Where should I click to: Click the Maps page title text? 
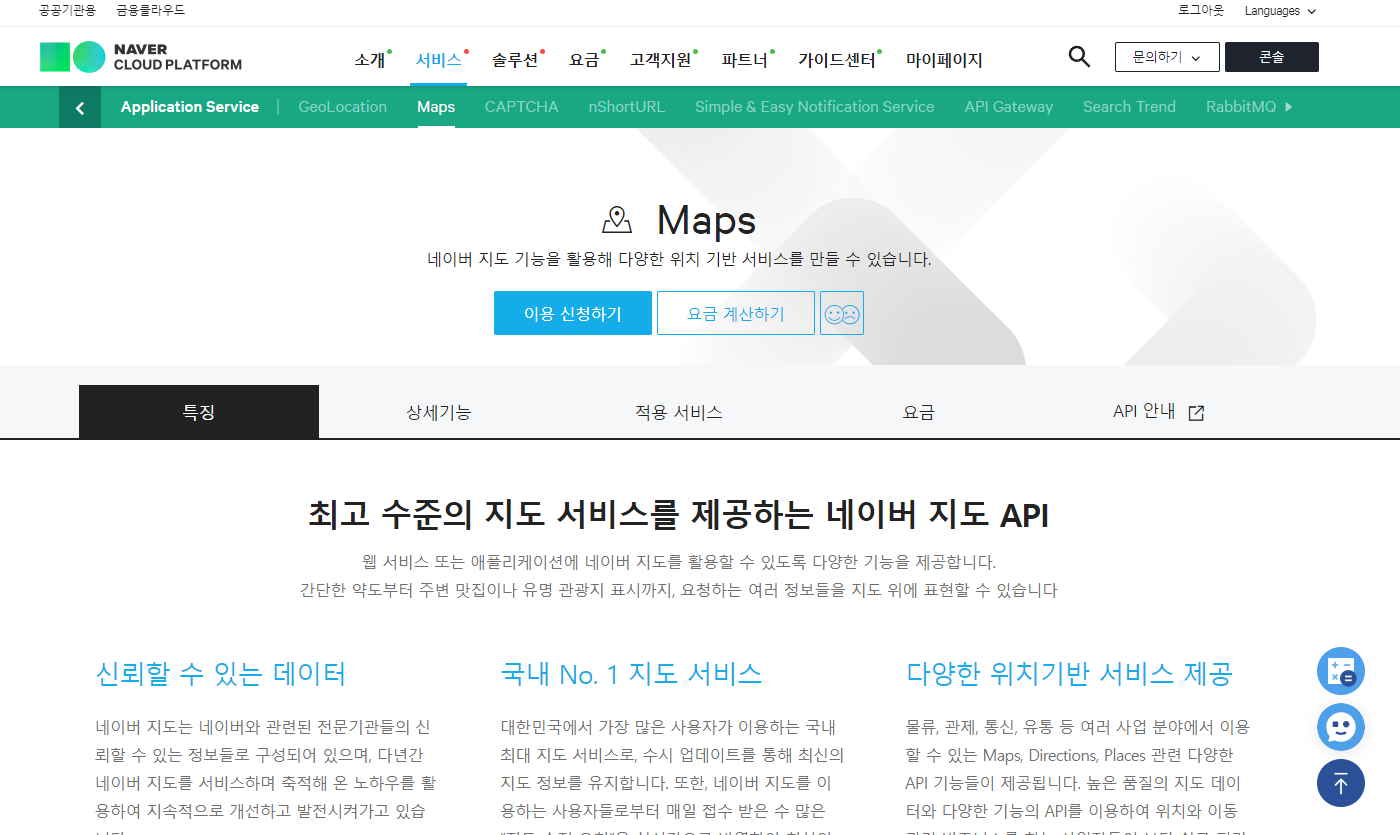point(706,220)
